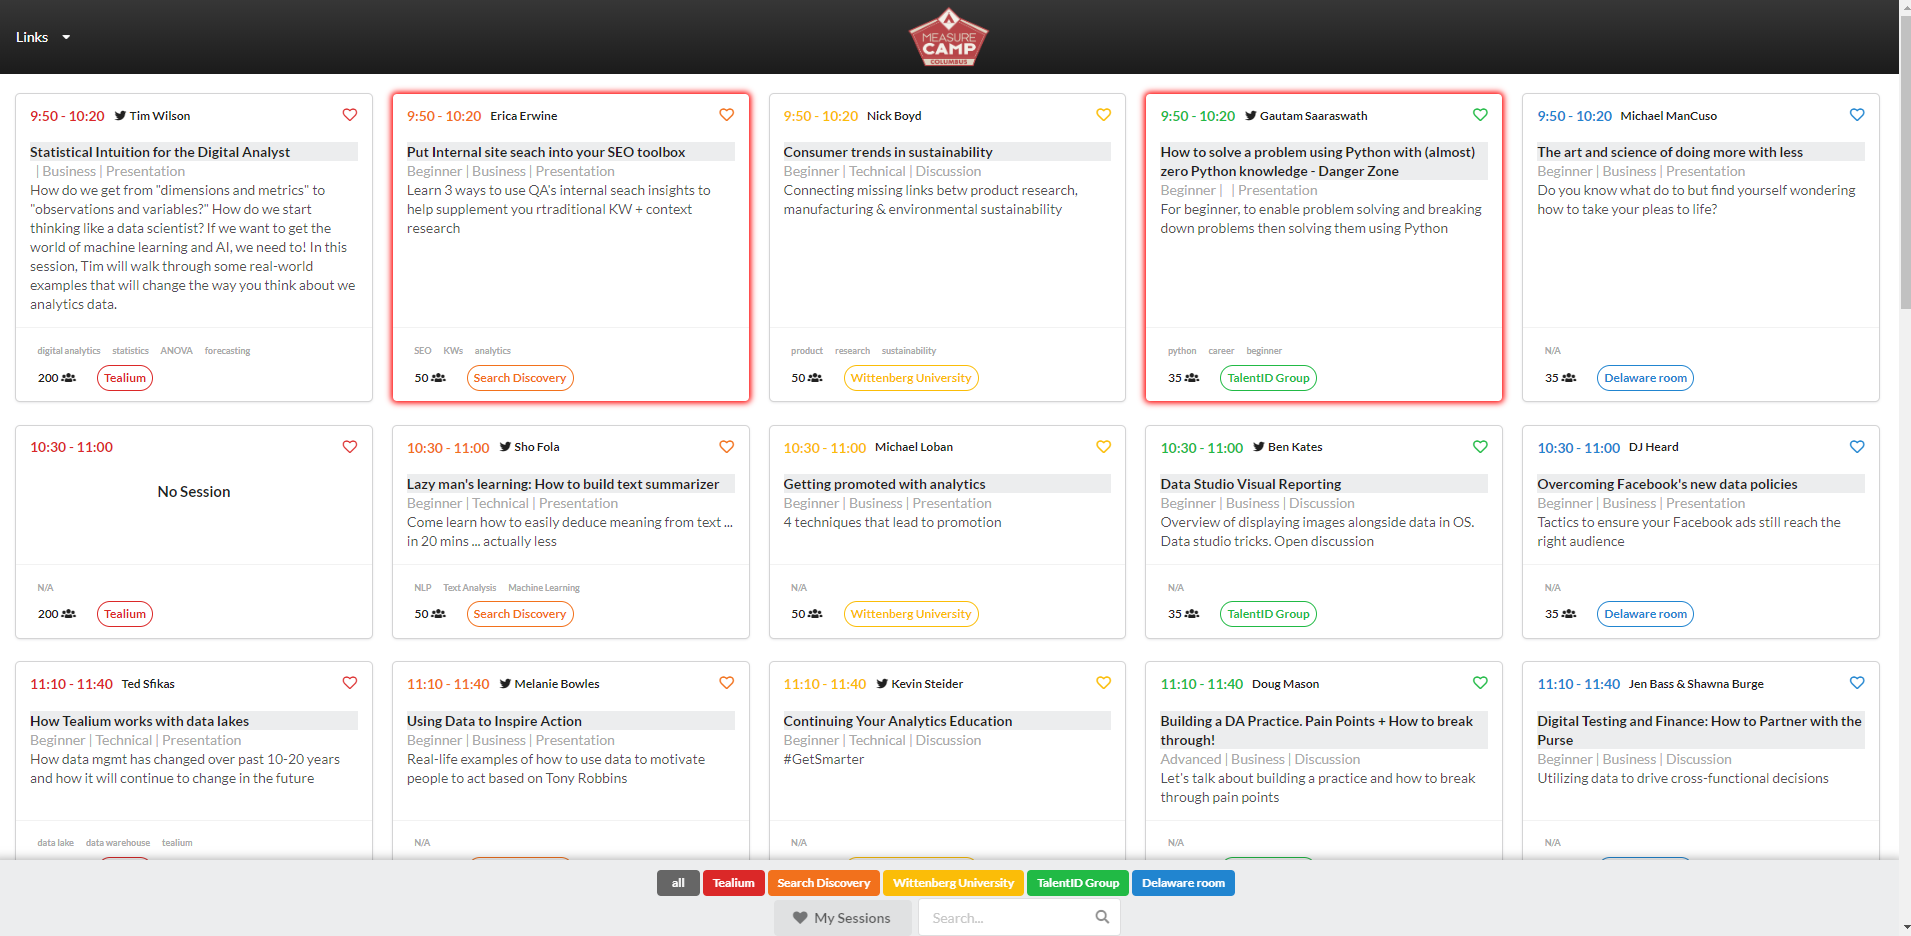
Task: Open Melanie Bowles' Twitter icon
Action: (505, 684)
